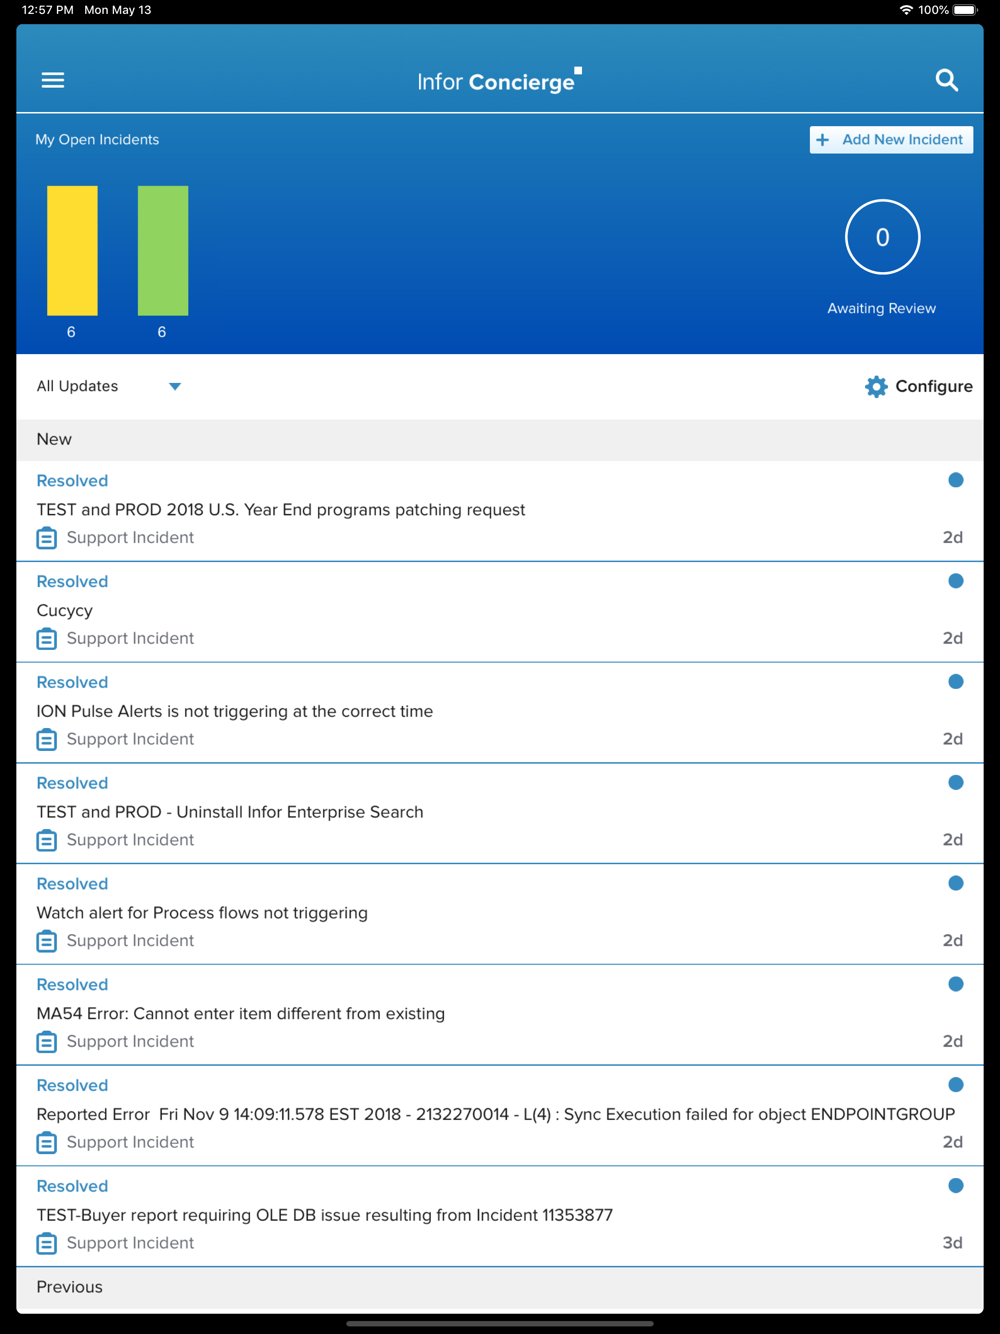Tap unread dot on MA54 Error incident
The height and width of the screenshot is (1334, 1000).
[x=956, y=984]
